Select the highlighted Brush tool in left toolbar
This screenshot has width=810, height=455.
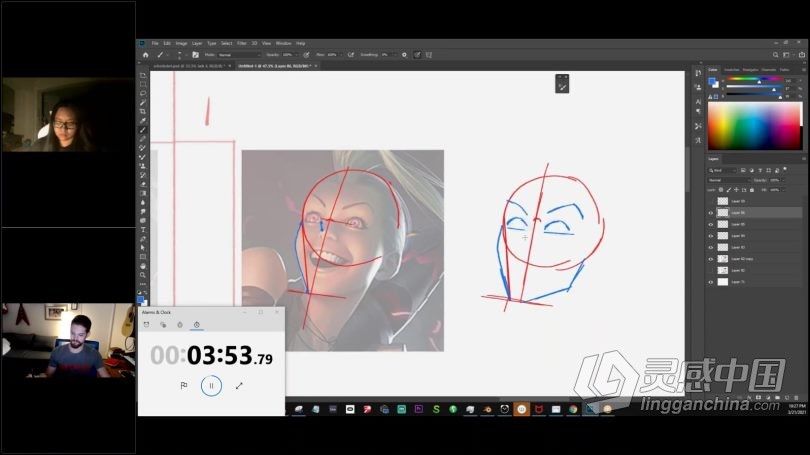pyautogui.click(x=143, y=130)
